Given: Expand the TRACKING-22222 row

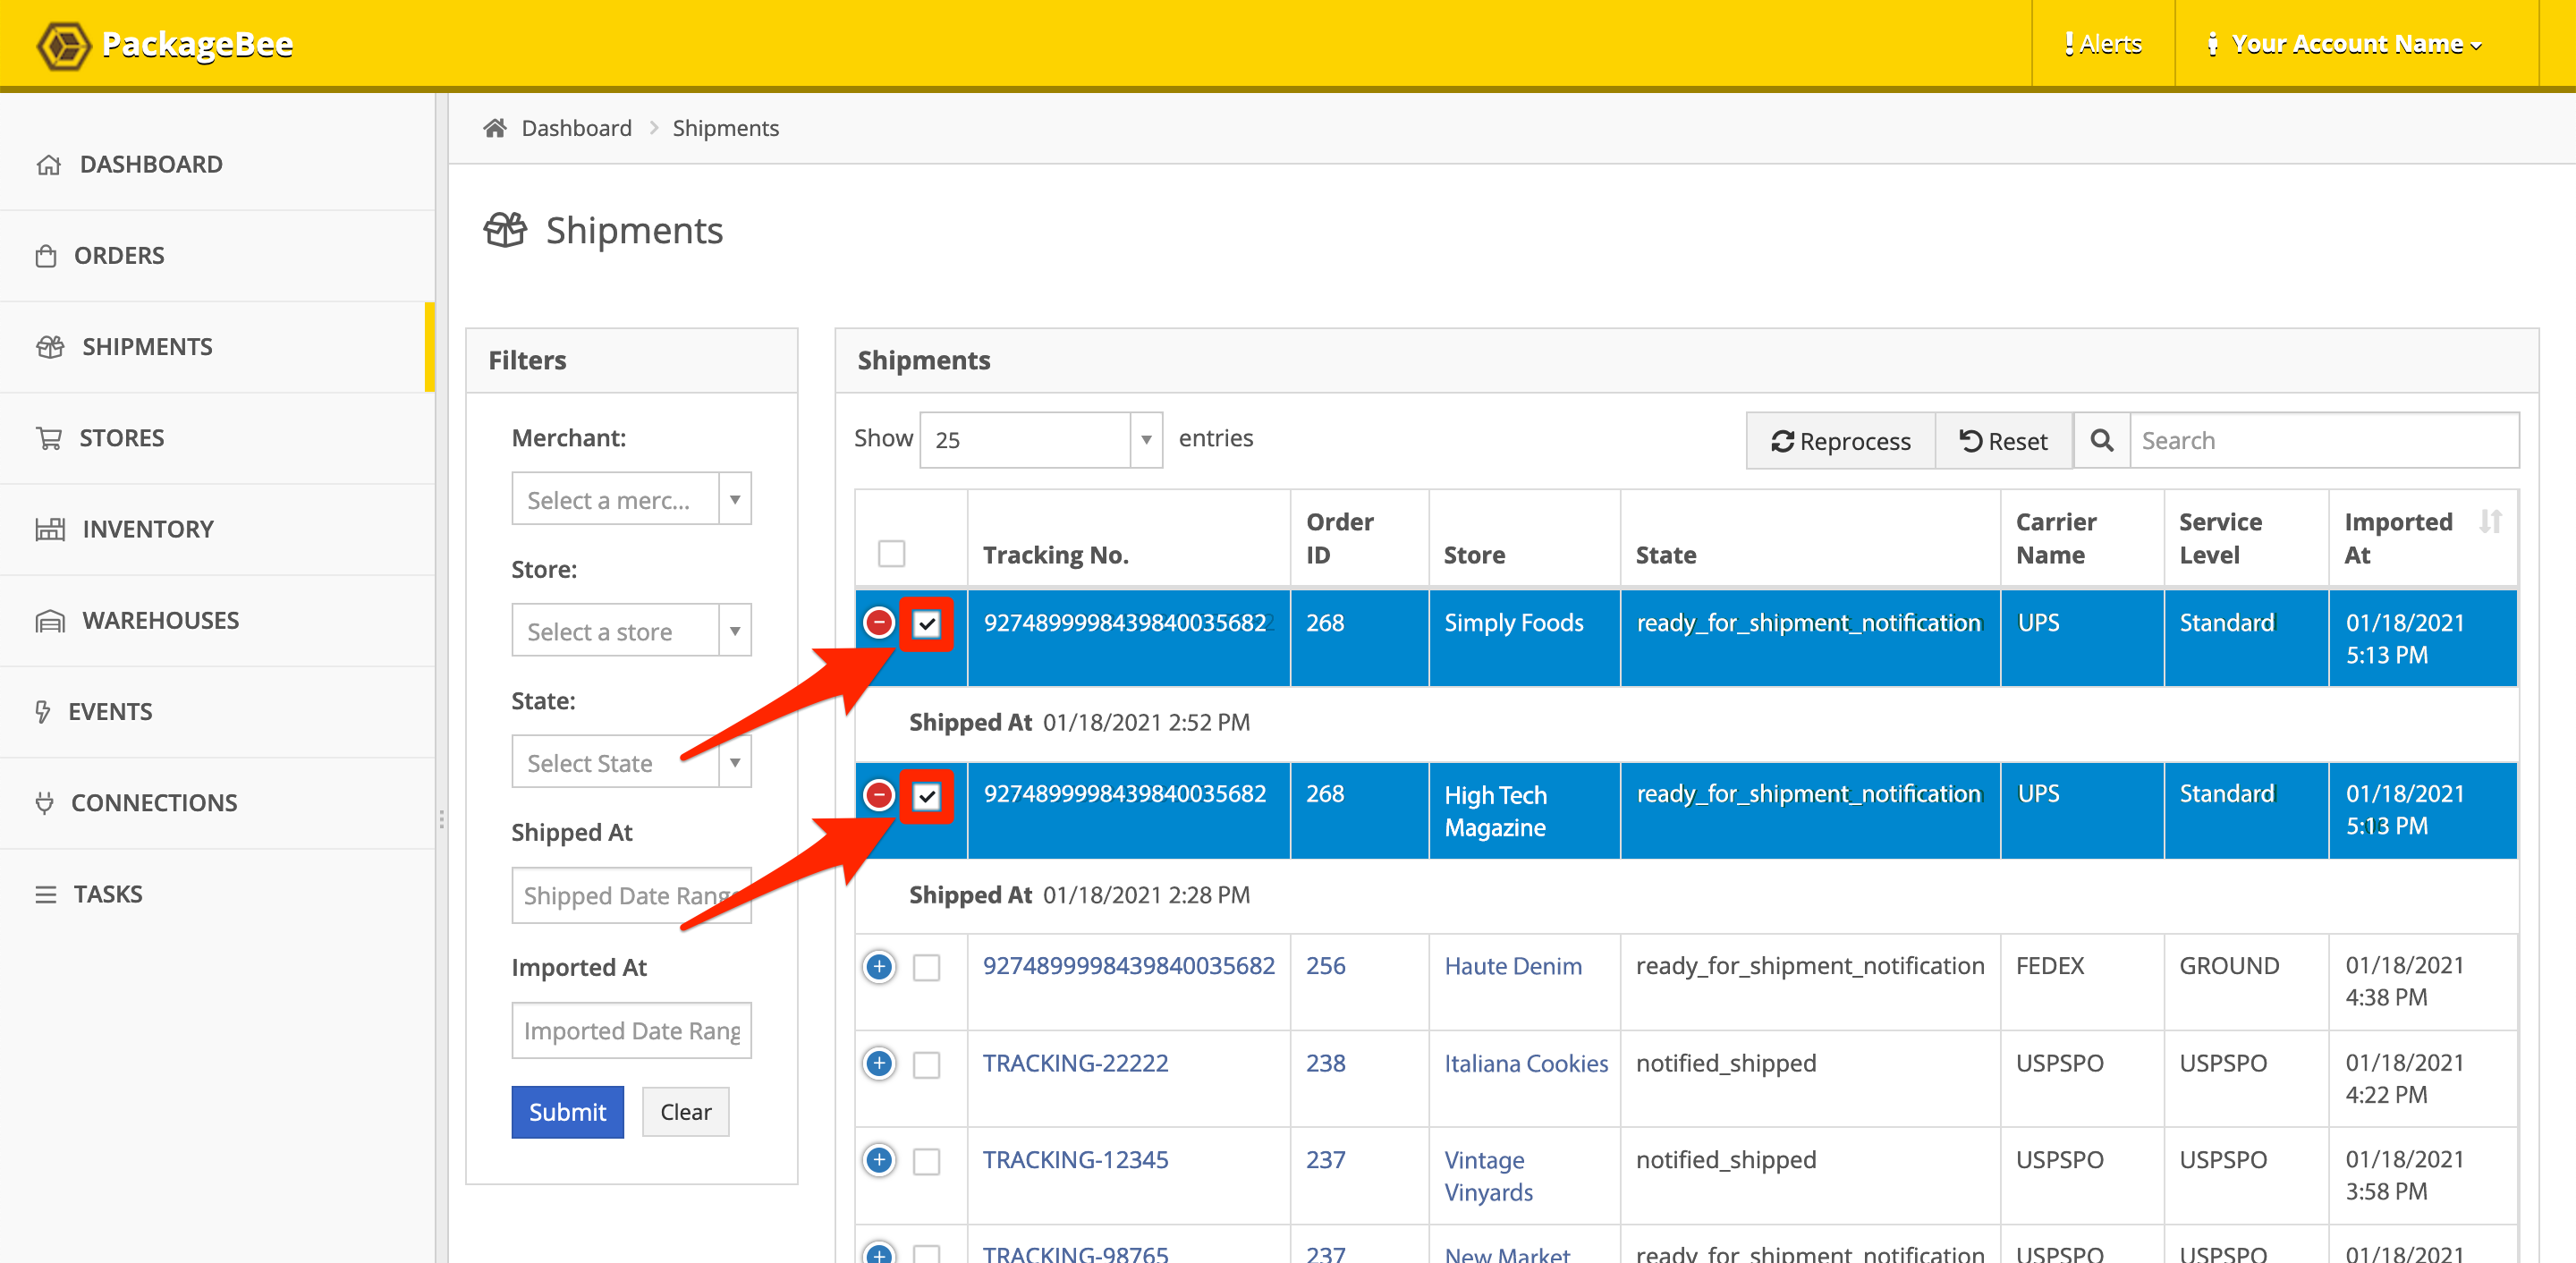Looking at the screenshot, I should pos(879,1063).
